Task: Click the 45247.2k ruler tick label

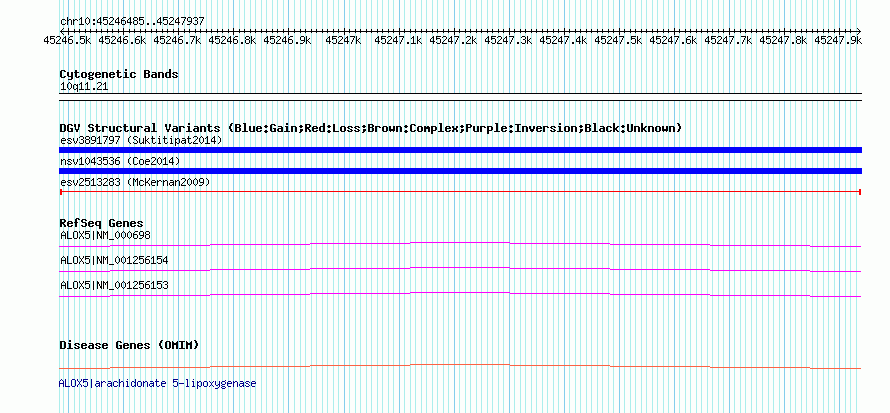Action: click(x=454, y=40)
